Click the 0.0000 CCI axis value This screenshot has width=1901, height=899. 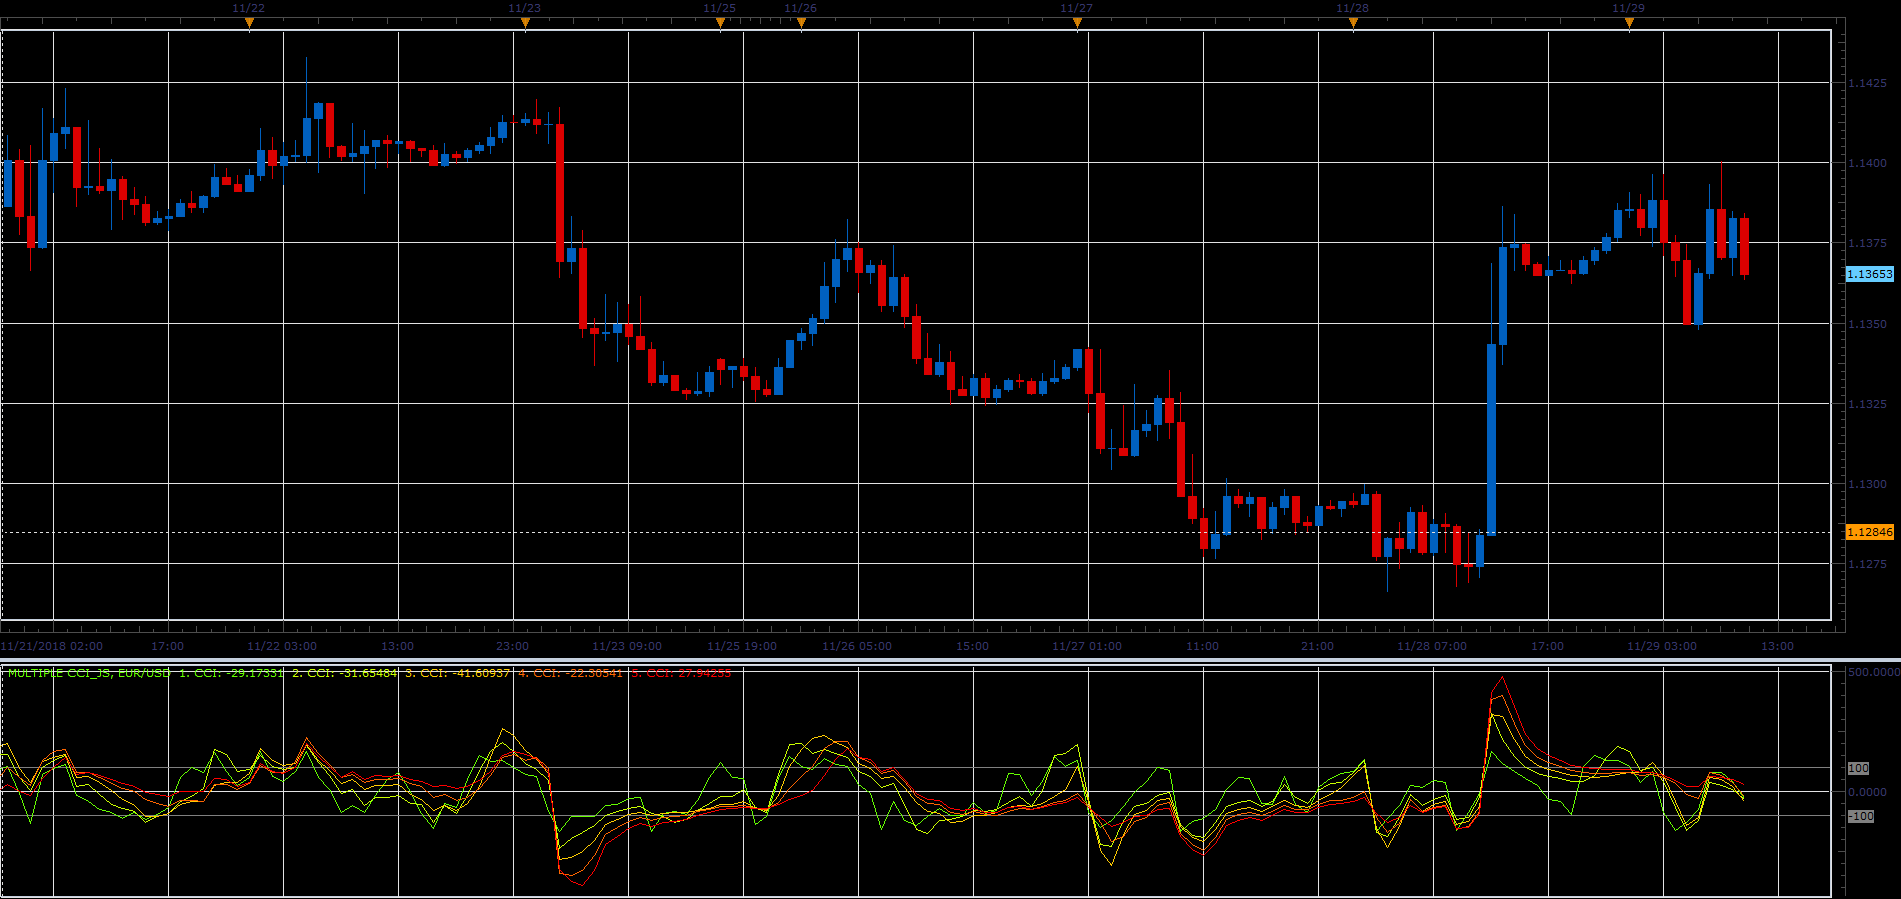pyautogui.click(x=1867, y=792)
